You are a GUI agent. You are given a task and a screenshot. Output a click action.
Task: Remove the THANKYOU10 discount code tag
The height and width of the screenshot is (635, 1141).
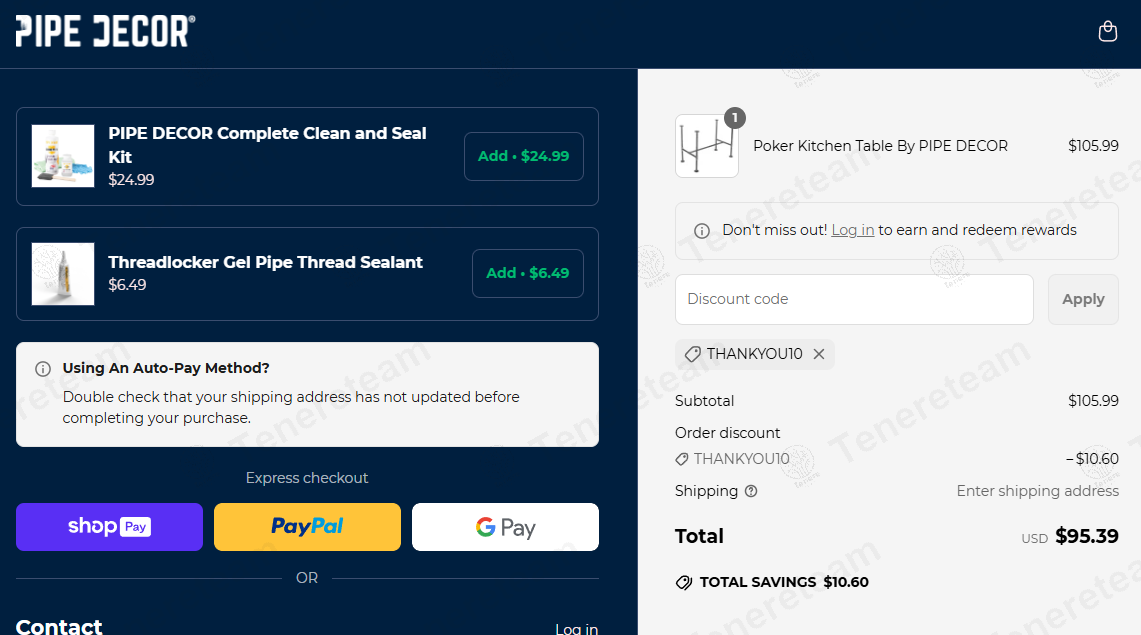tap(819, 354)
